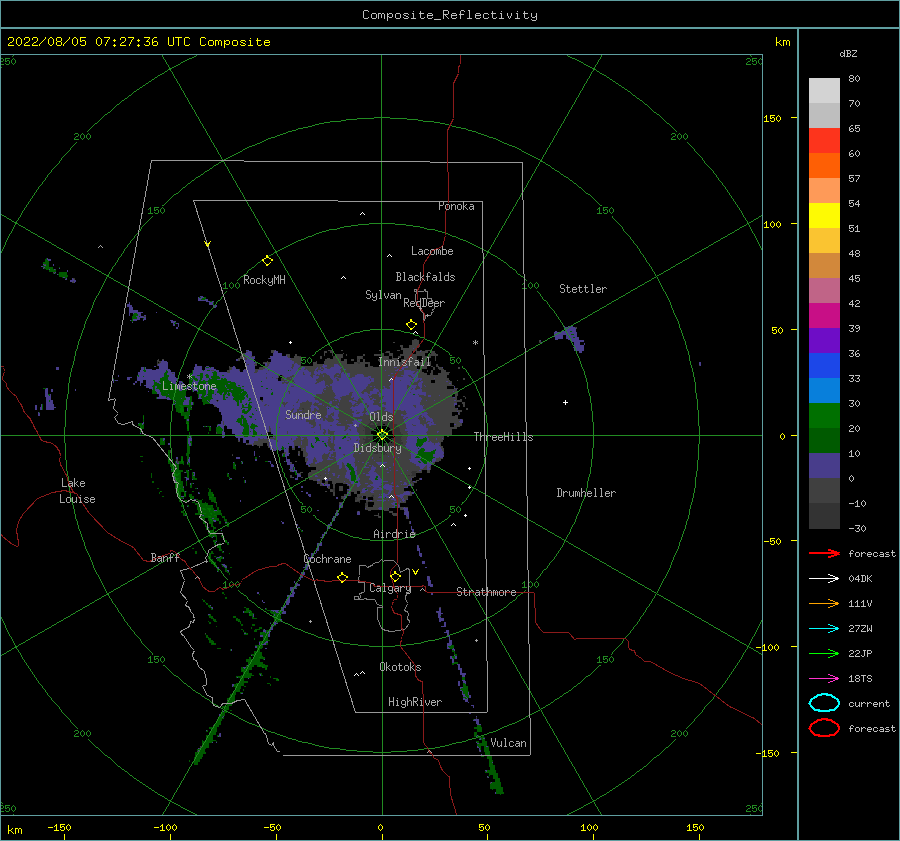Click the Composite_Reflectivity title
Screen dimensions: 900x841
click(x=450, y=15)
